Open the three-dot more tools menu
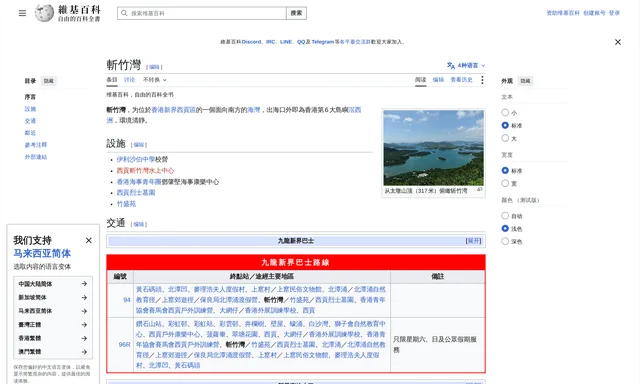640x384 pixels. [x=482, y=80]
